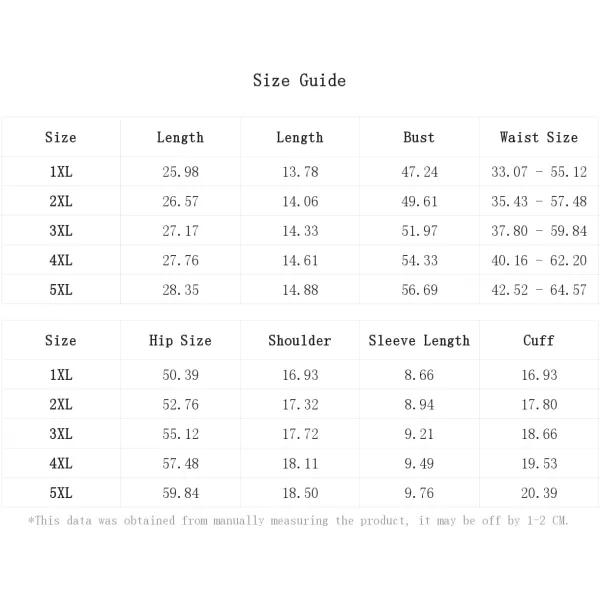Screen dimensions: 600x600
Task: Click the 5XL label in bottom table
Action: [x=61, y=493]
